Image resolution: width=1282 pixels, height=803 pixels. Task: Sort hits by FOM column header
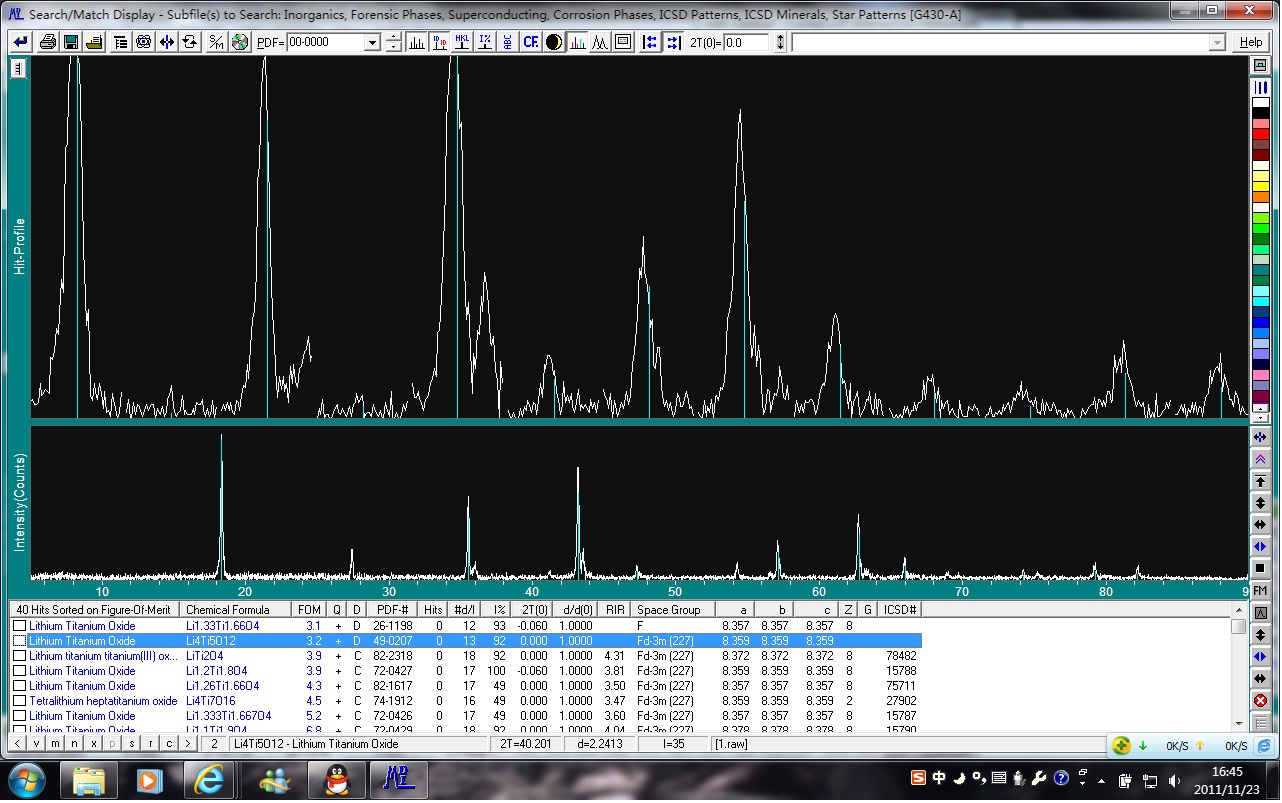[x=309, y=609]
